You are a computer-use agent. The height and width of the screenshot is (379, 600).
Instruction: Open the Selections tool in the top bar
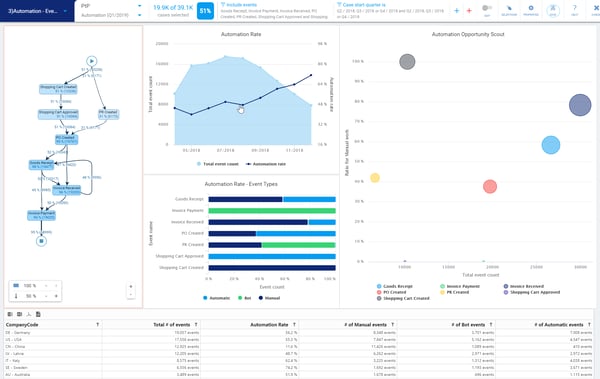pos(509,10)
